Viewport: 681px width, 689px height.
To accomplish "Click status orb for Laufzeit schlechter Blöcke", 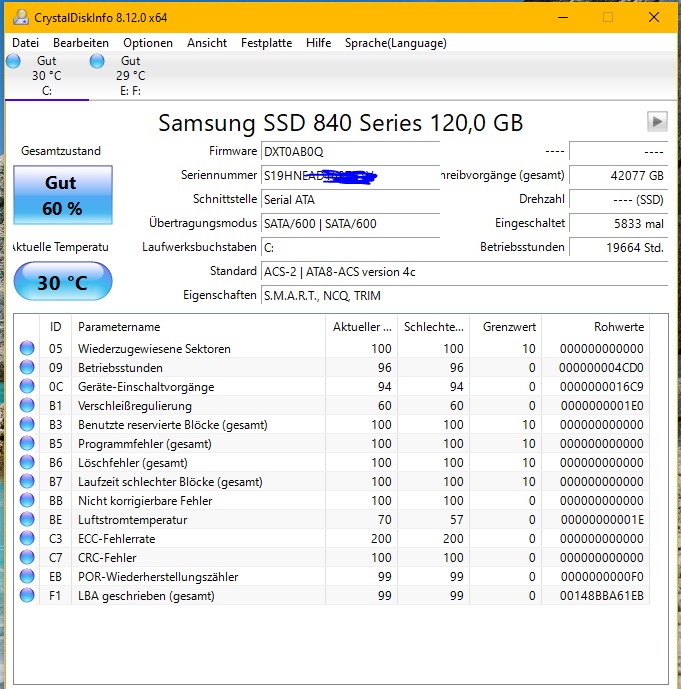I will pyautogui.click(x=27, y=481).
